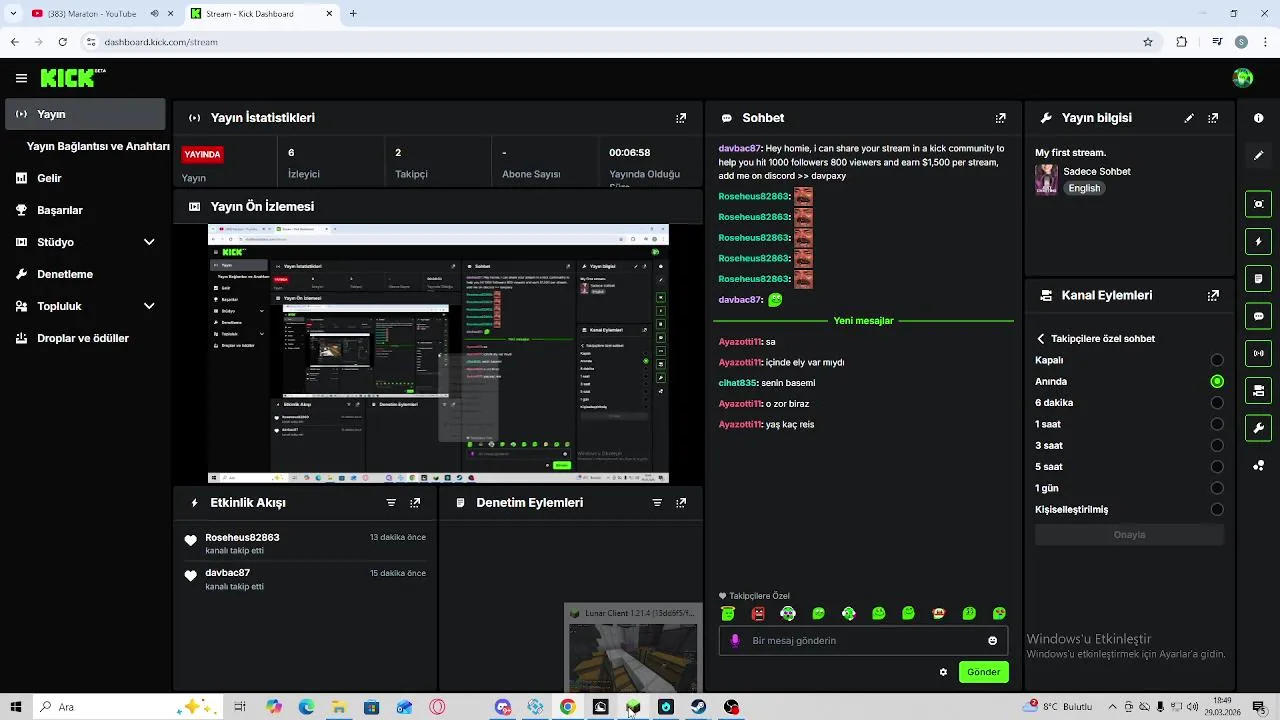1280x720 pixels.
Task: Select the 1 saat radio option
Action: tap(1217, 424)
